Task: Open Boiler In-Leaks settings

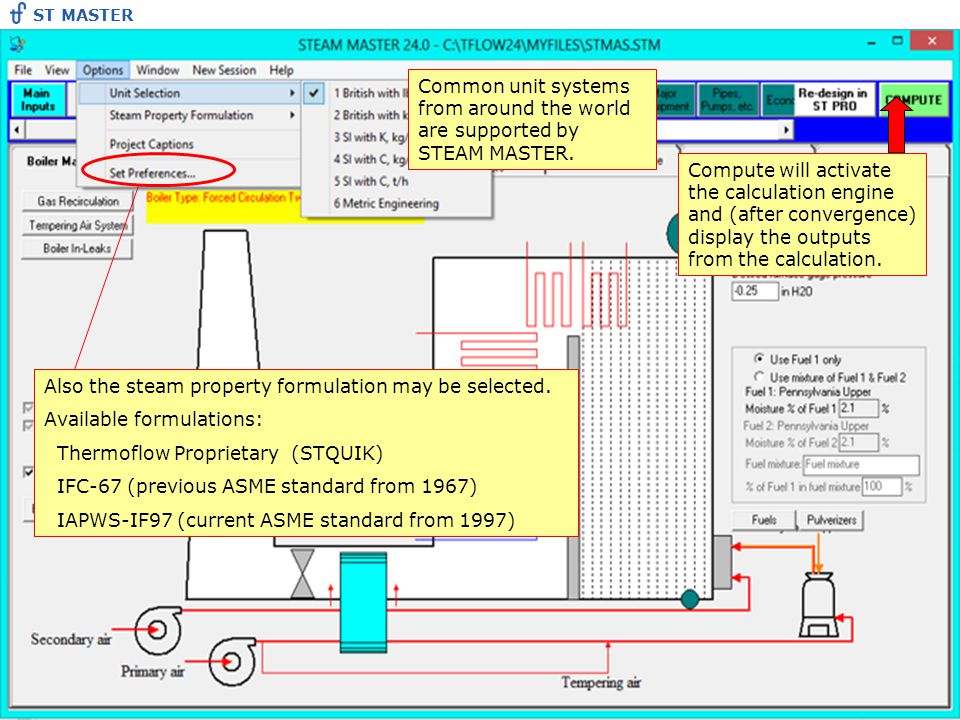Action: coord(78,249)
